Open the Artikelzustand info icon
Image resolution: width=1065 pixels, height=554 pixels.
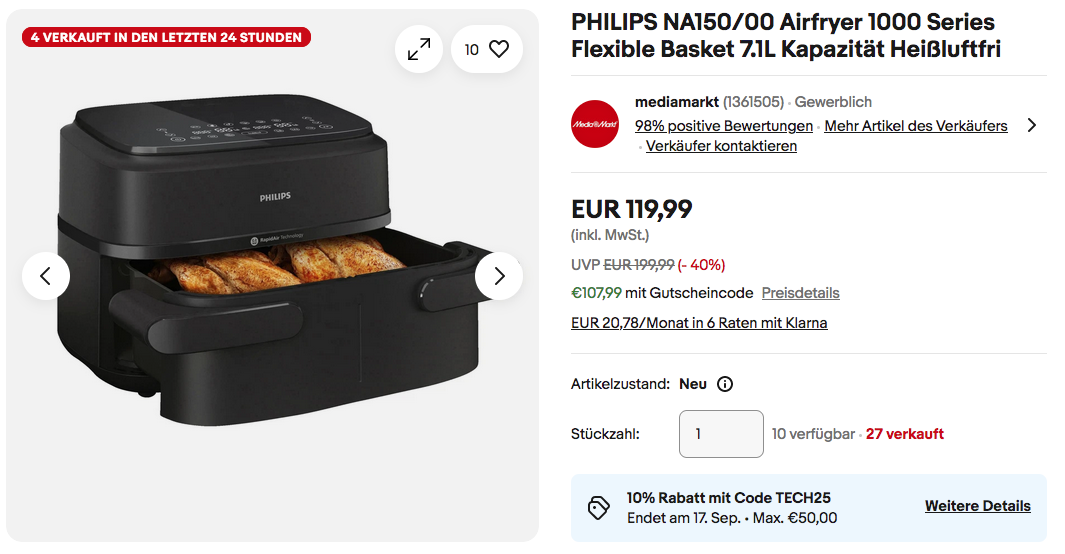[x=725, y=384]
